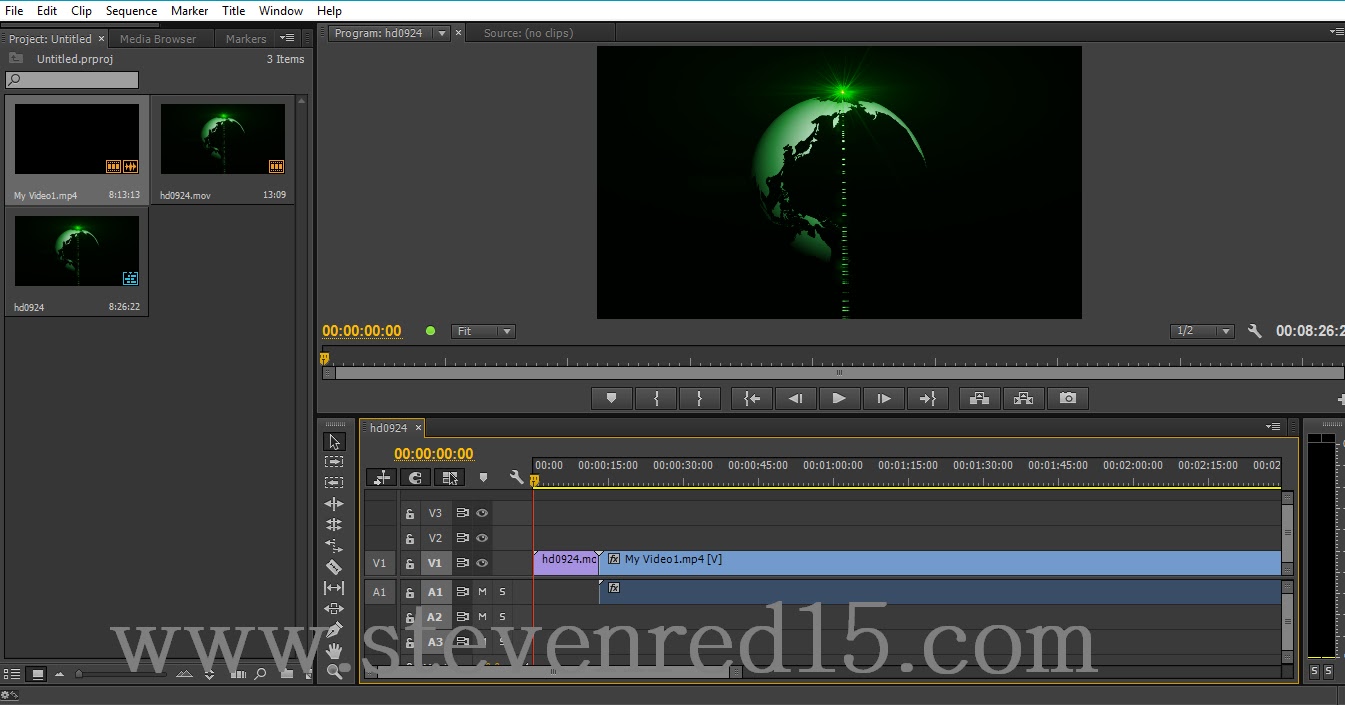Screen dimensions: 1345x705
Task: Step forward one frame
Action: pos(884,398)
